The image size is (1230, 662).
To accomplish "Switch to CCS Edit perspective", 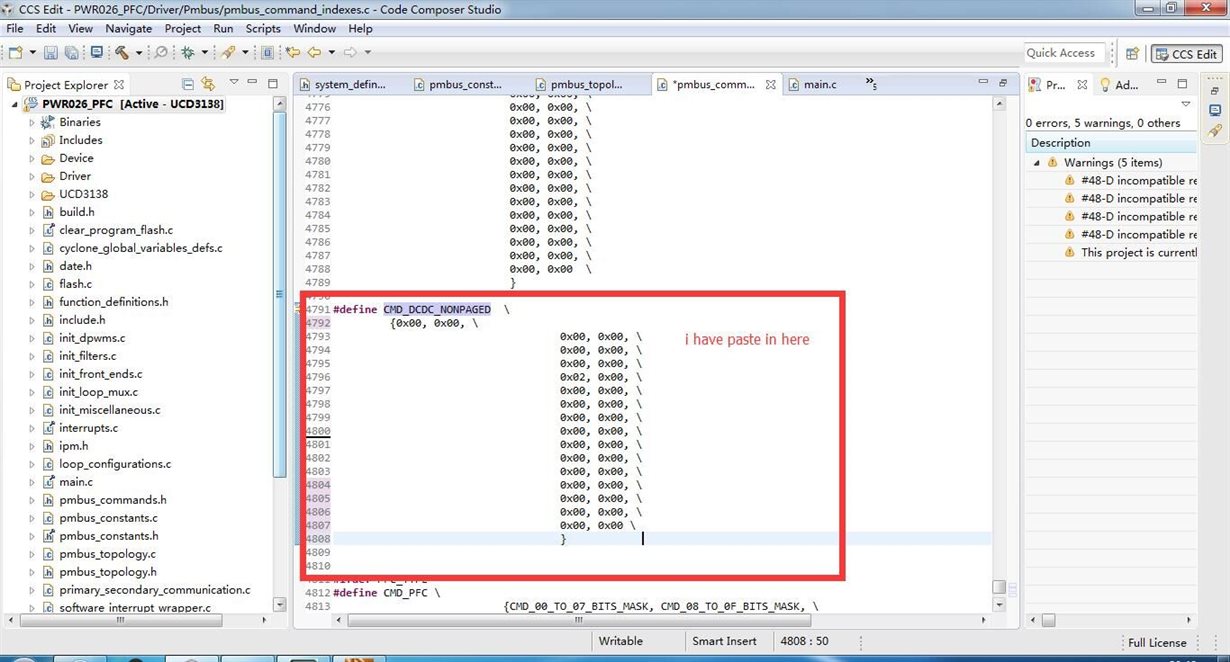I will point(1187,54).
